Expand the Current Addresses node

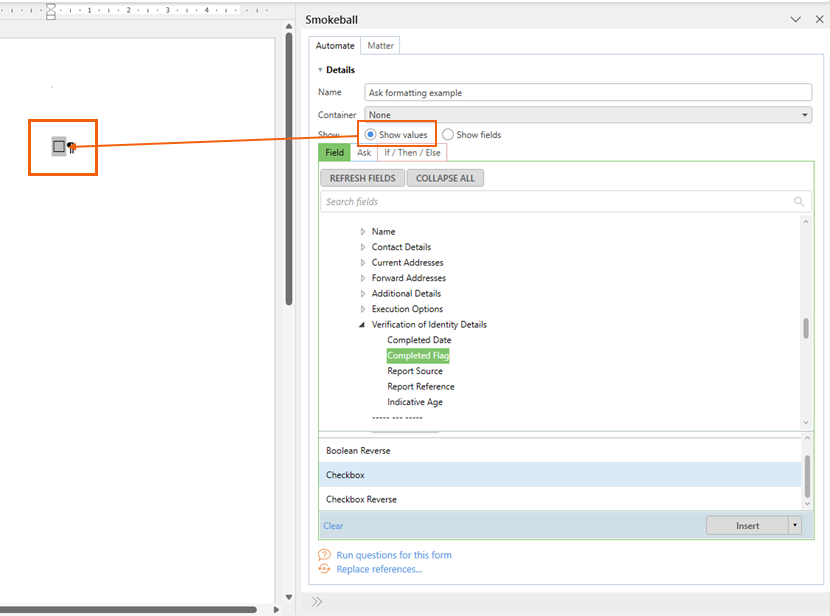click(363, 262)
